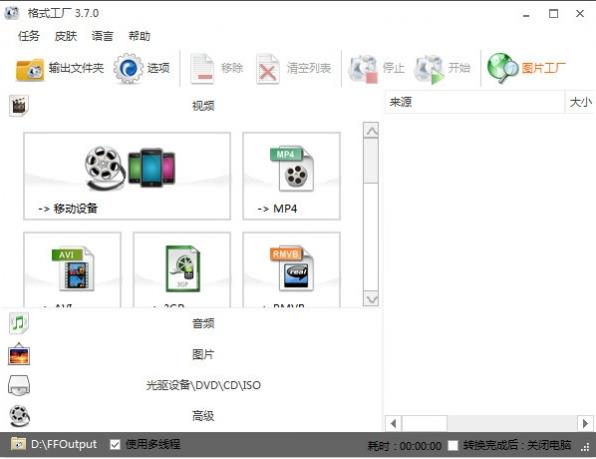Click the 大小 column header
Viewport: 596px width, 459px height.
coord(580,102)
